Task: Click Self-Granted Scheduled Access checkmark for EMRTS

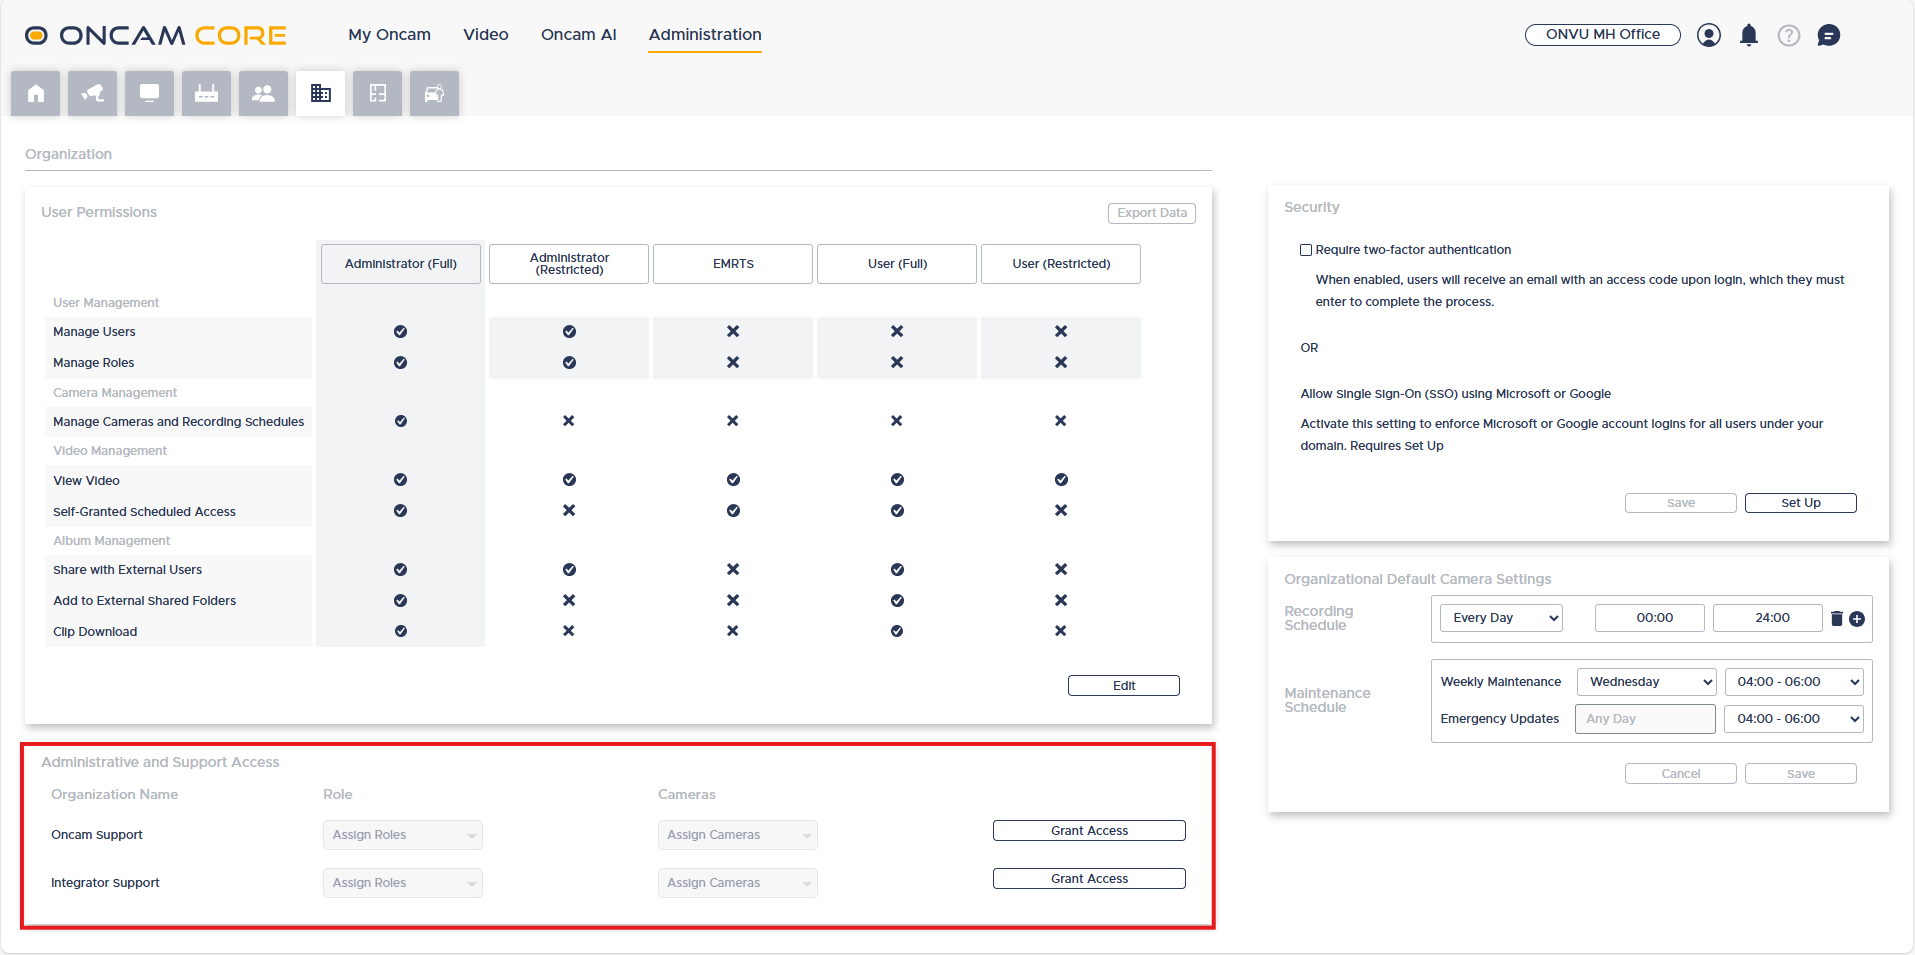Action: (x=733, y=510)
